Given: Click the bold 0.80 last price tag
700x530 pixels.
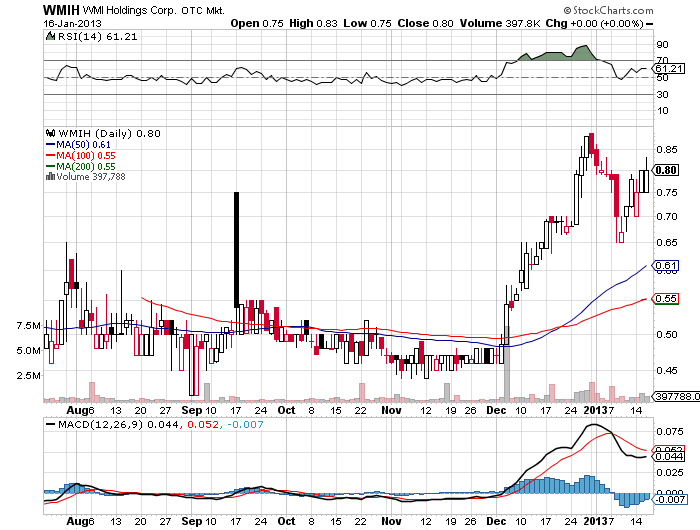Looking at the screenshot, I should [667, 170].
